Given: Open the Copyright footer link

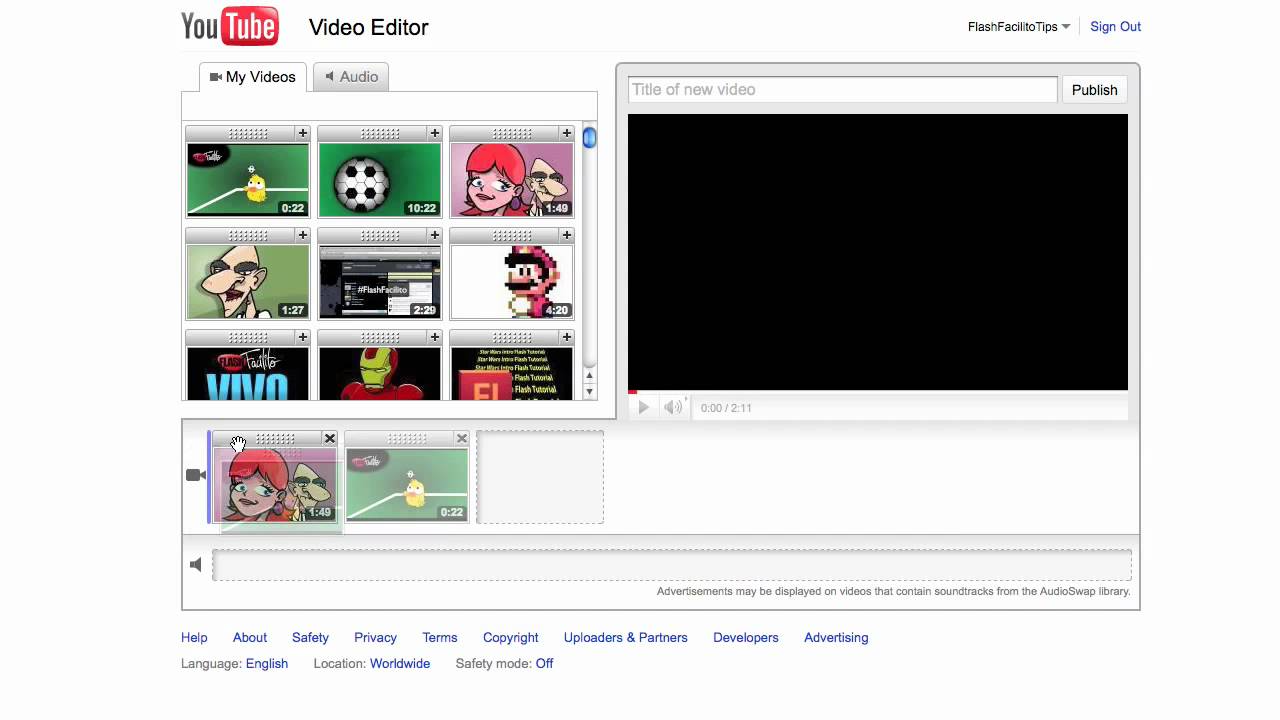Looking at the screenshot, I should (511, 637).
